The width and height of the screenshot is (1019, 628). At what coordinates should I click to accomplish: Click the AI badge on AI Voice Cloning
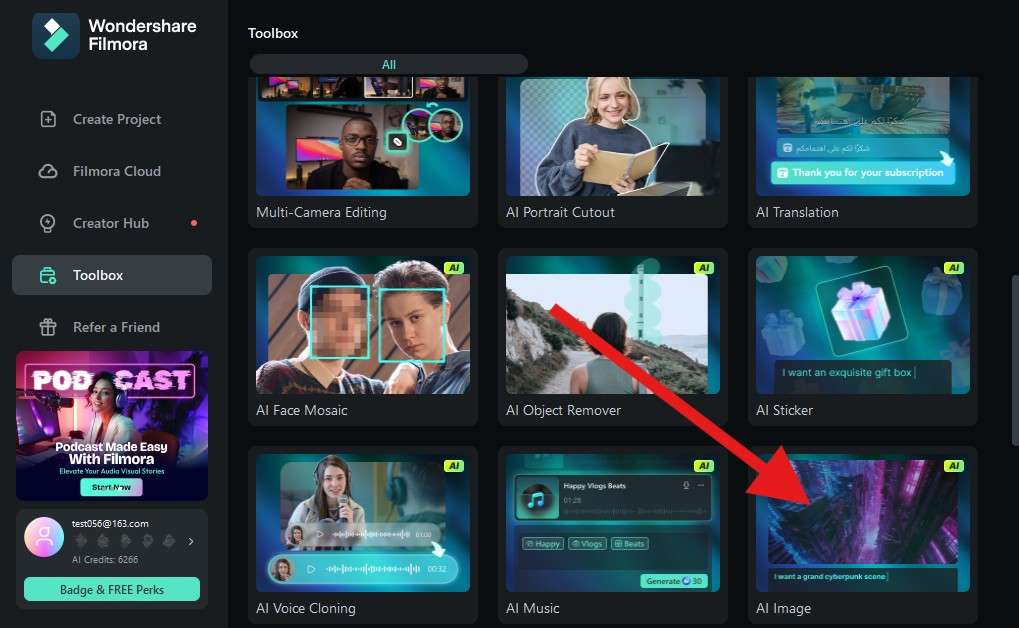pyautogui.click(x=454, y=466)
